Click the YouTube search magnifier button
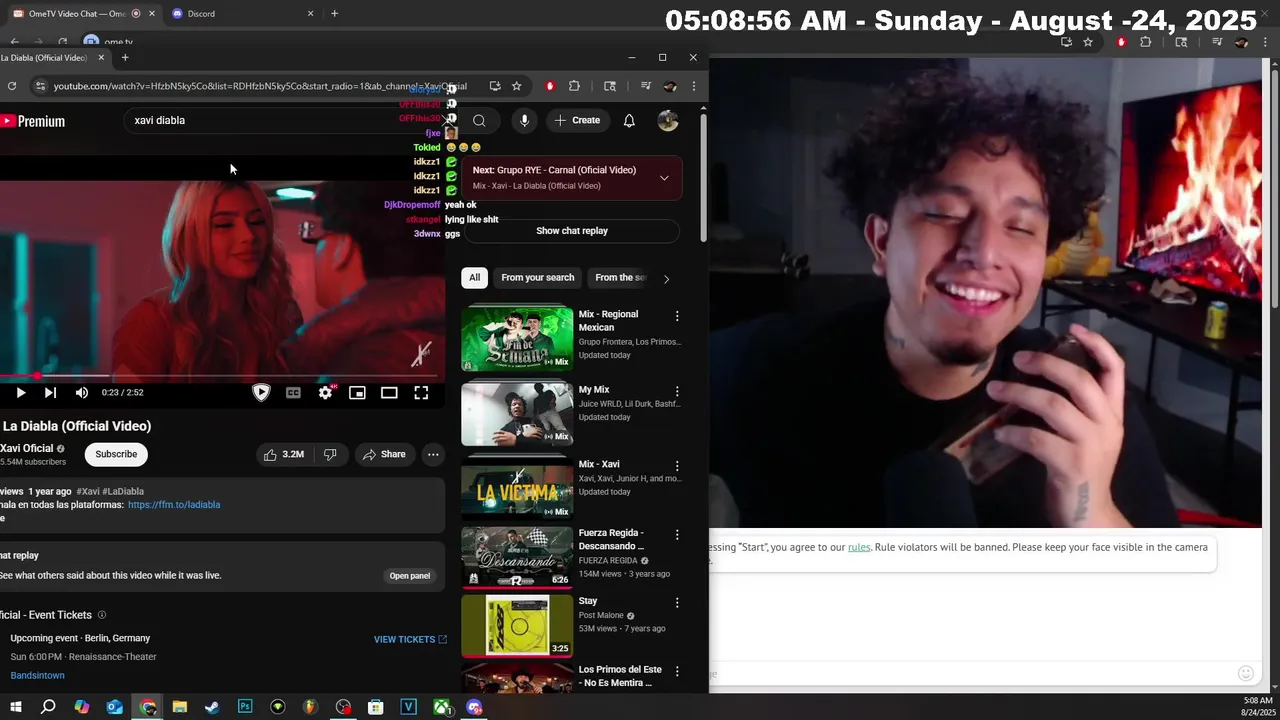The width and height of the screenshot is (1280, 720). pos(479,121)
